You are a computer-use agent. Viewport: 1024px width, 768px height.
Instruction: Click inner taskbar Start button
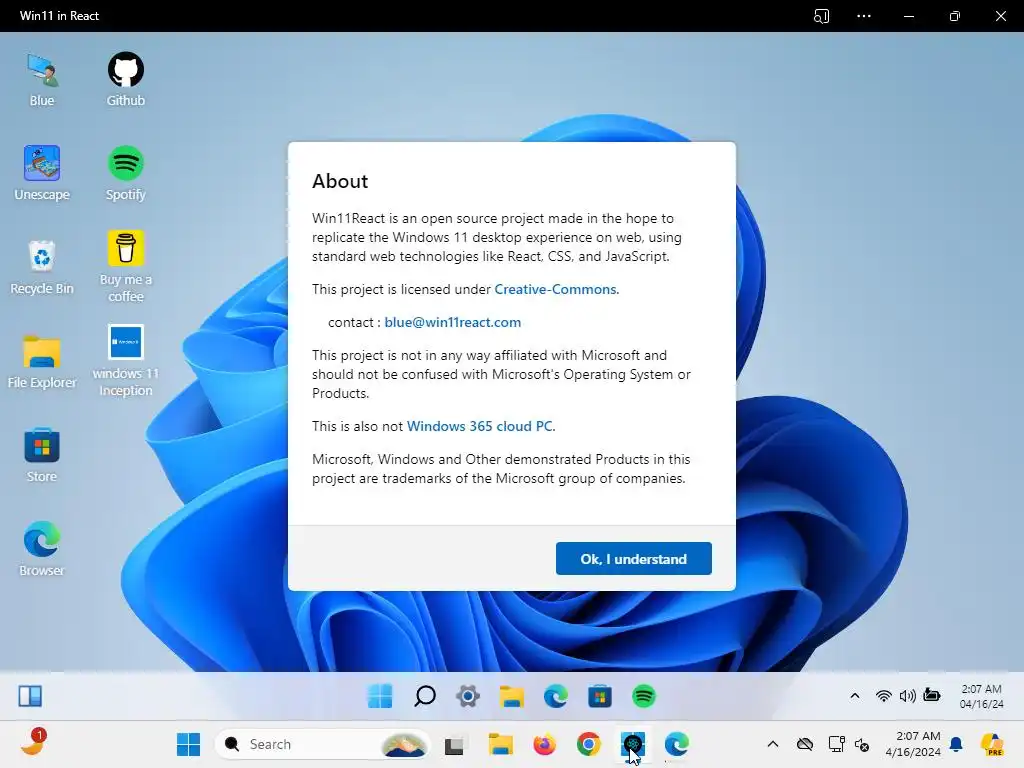(x=380, y=696)
